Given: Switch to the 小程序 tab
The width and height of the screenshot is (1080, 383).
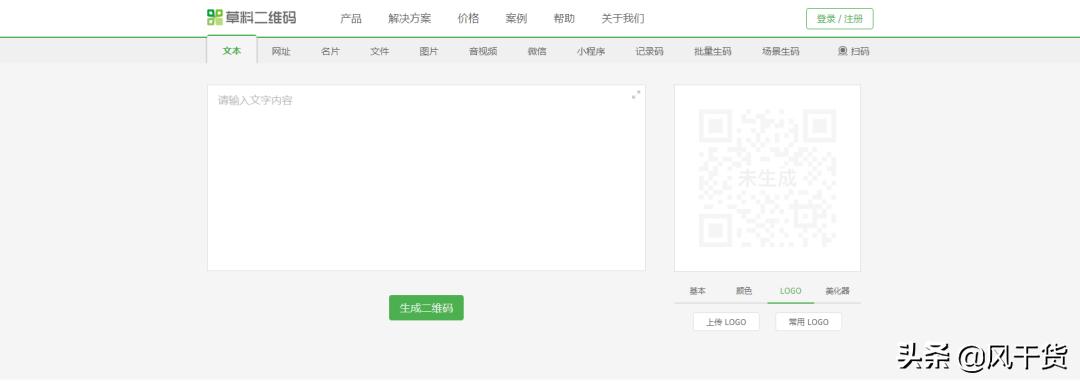Looking at the screenshot, I should pyautogui.click(x=591, y=51).
